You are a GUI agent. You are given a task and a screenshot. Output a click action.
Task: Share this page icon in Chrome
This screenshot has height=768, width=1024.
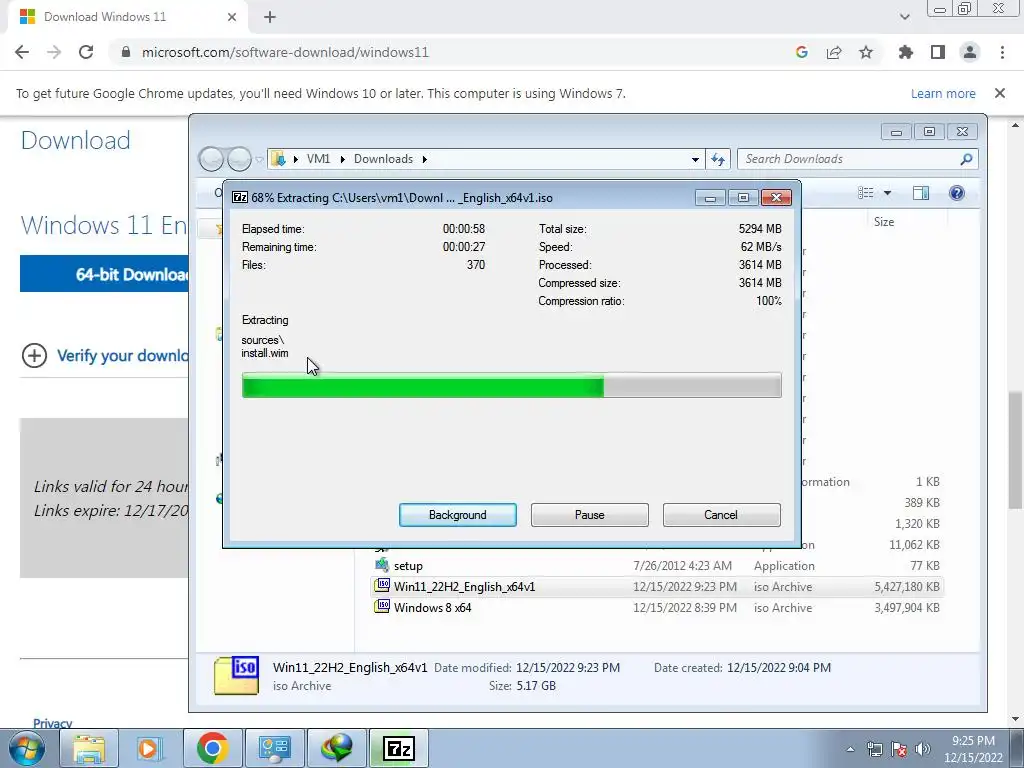click(834, 52)
